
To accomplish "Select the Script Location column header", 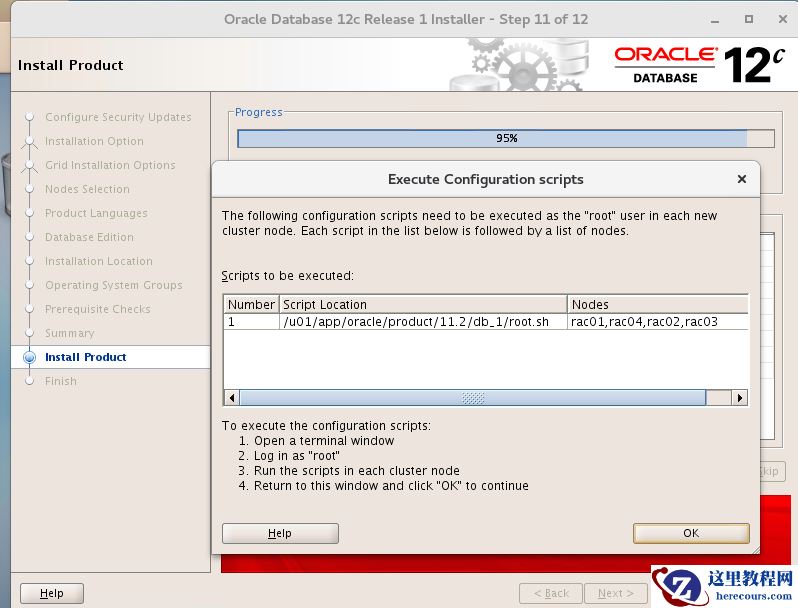I will [423, 304].
